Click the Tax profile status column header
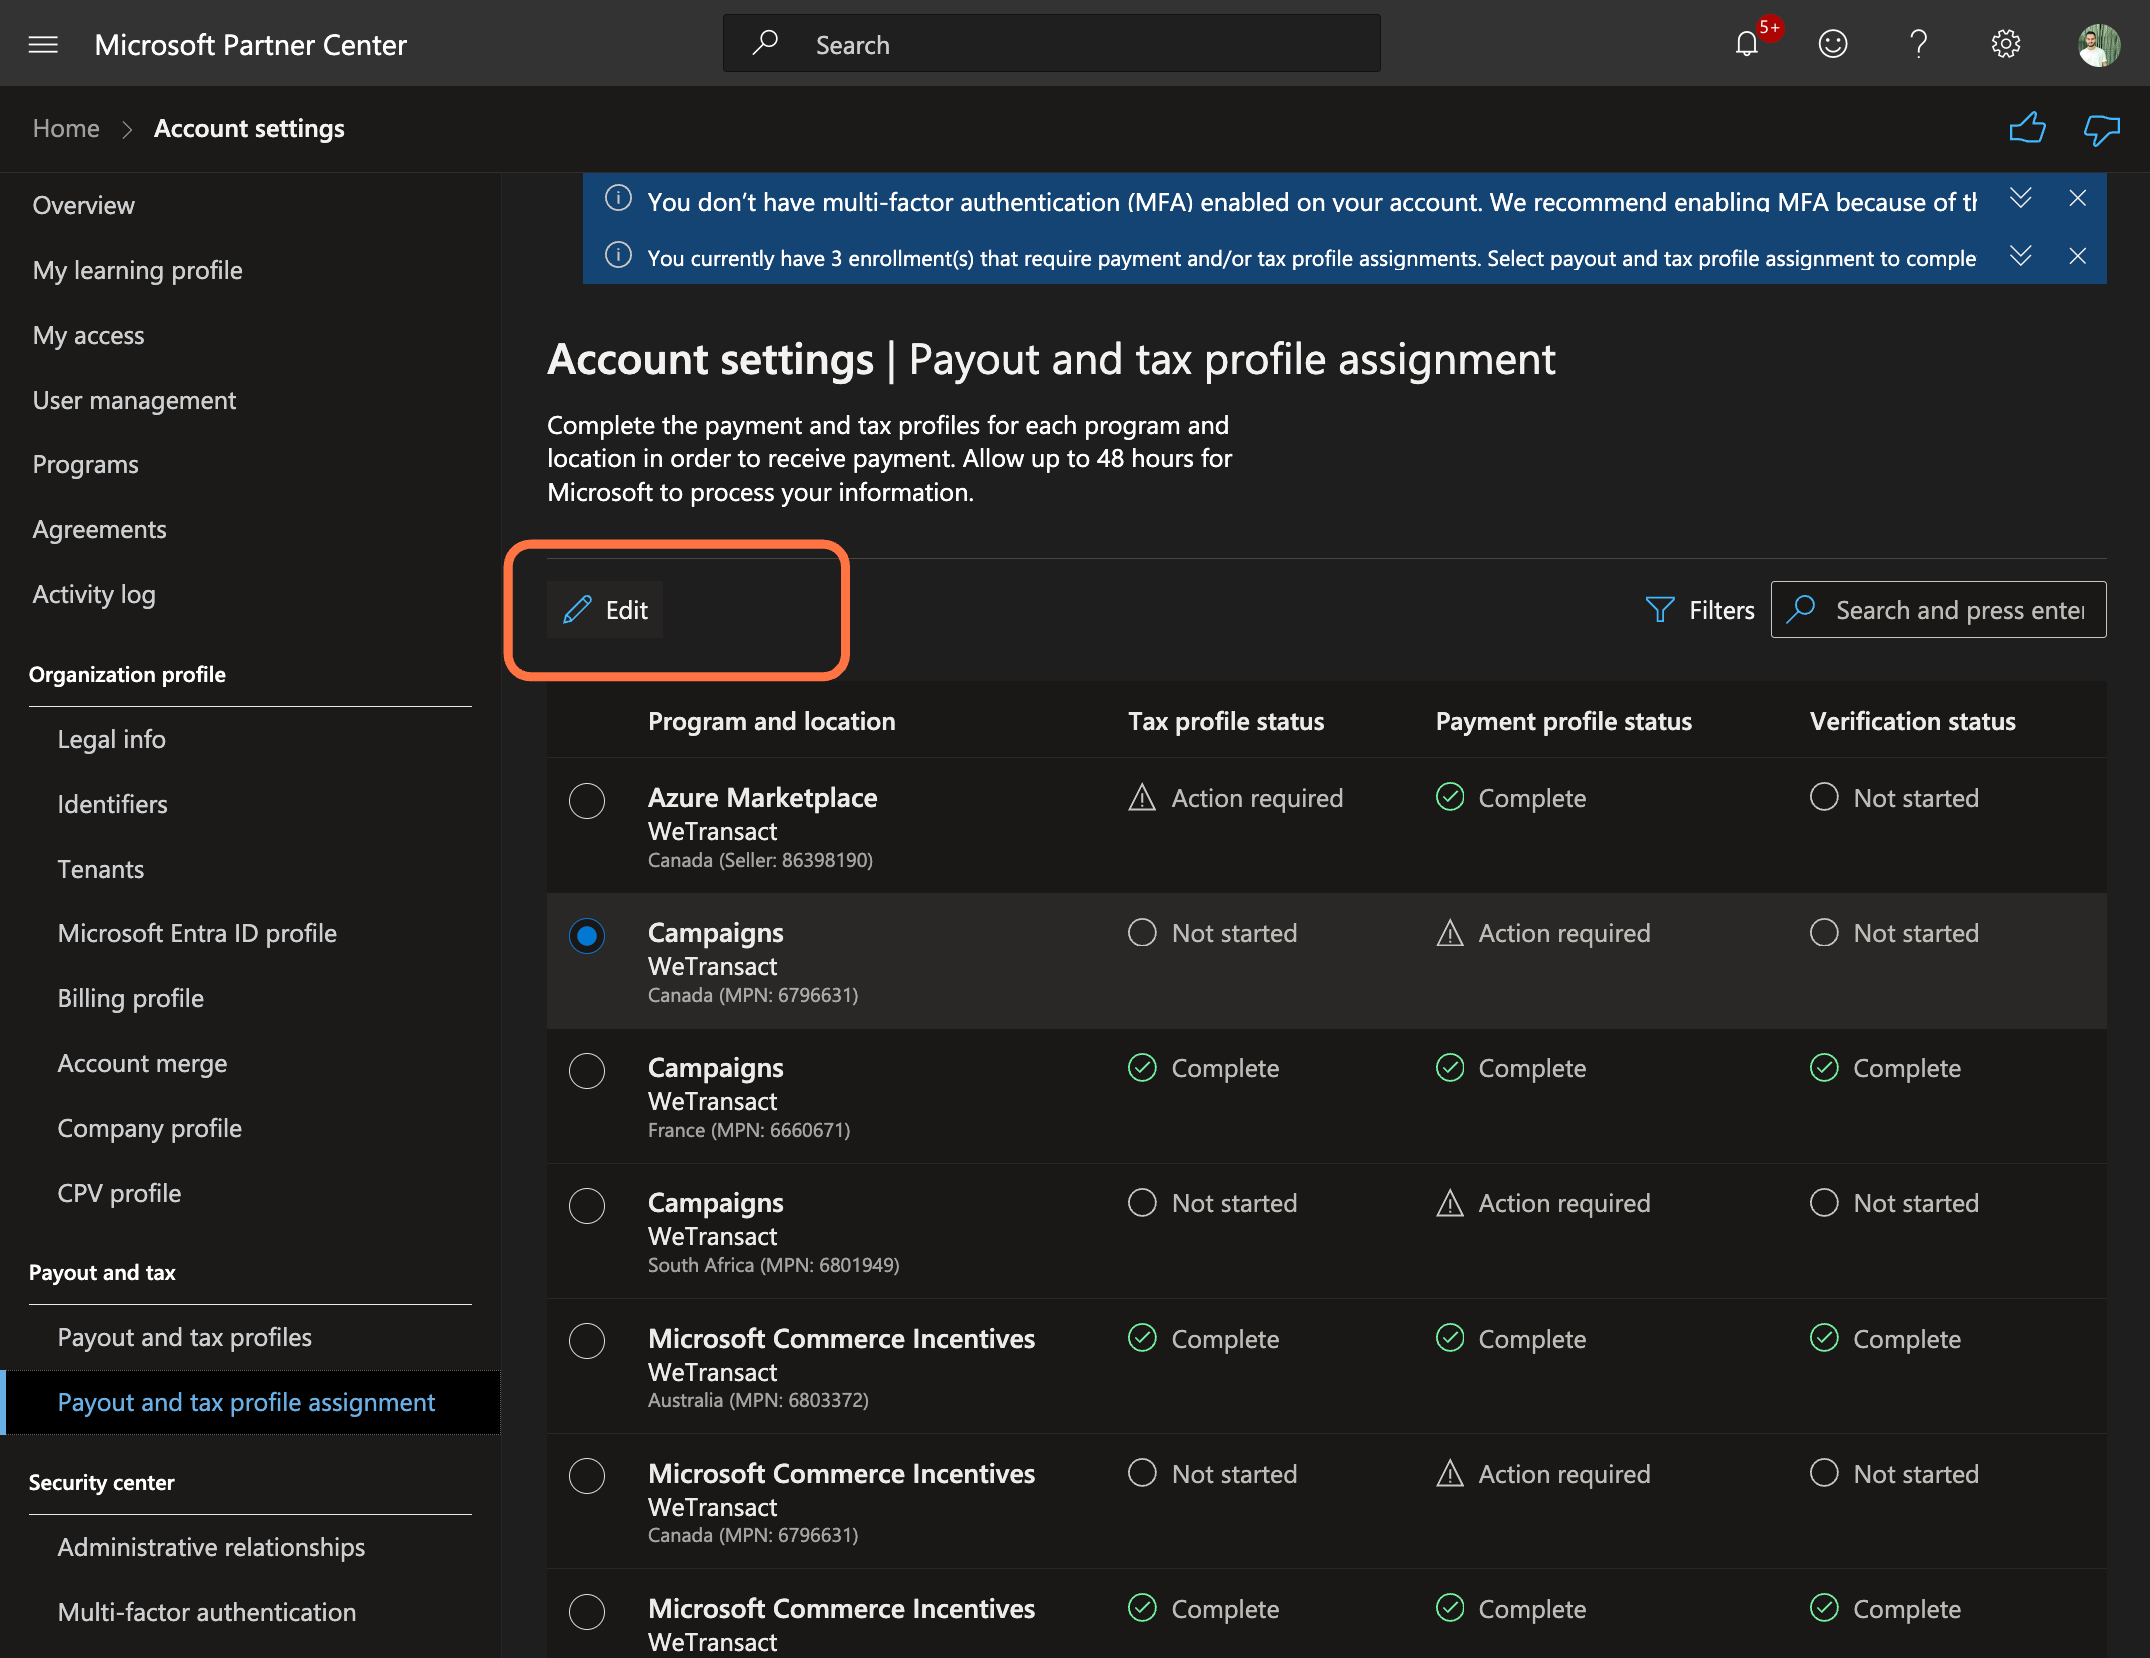Screen dimensions: 2150x1658 (x=1226, y=721)
